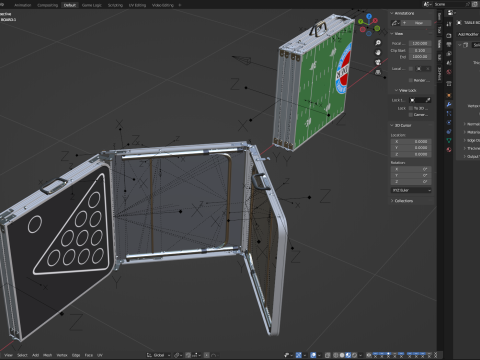The width and height of the screenshot is (480, 360).
Task: Open the World properties tab icon
Action: click(x=449, y=72)
